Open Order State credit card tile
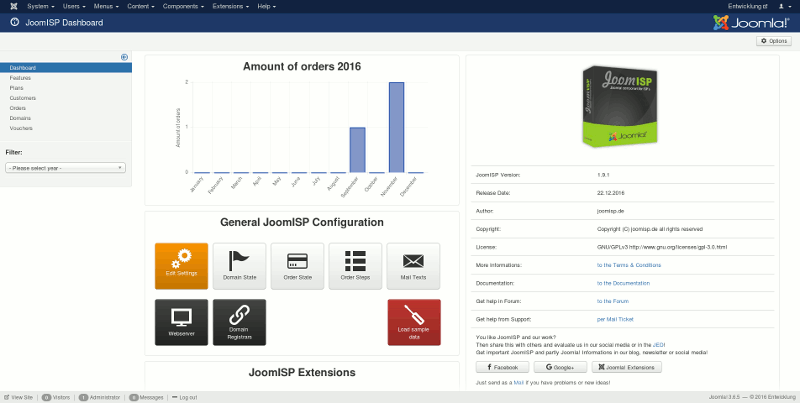The height and width of the screenshot is (403, 800). point(297,266)
